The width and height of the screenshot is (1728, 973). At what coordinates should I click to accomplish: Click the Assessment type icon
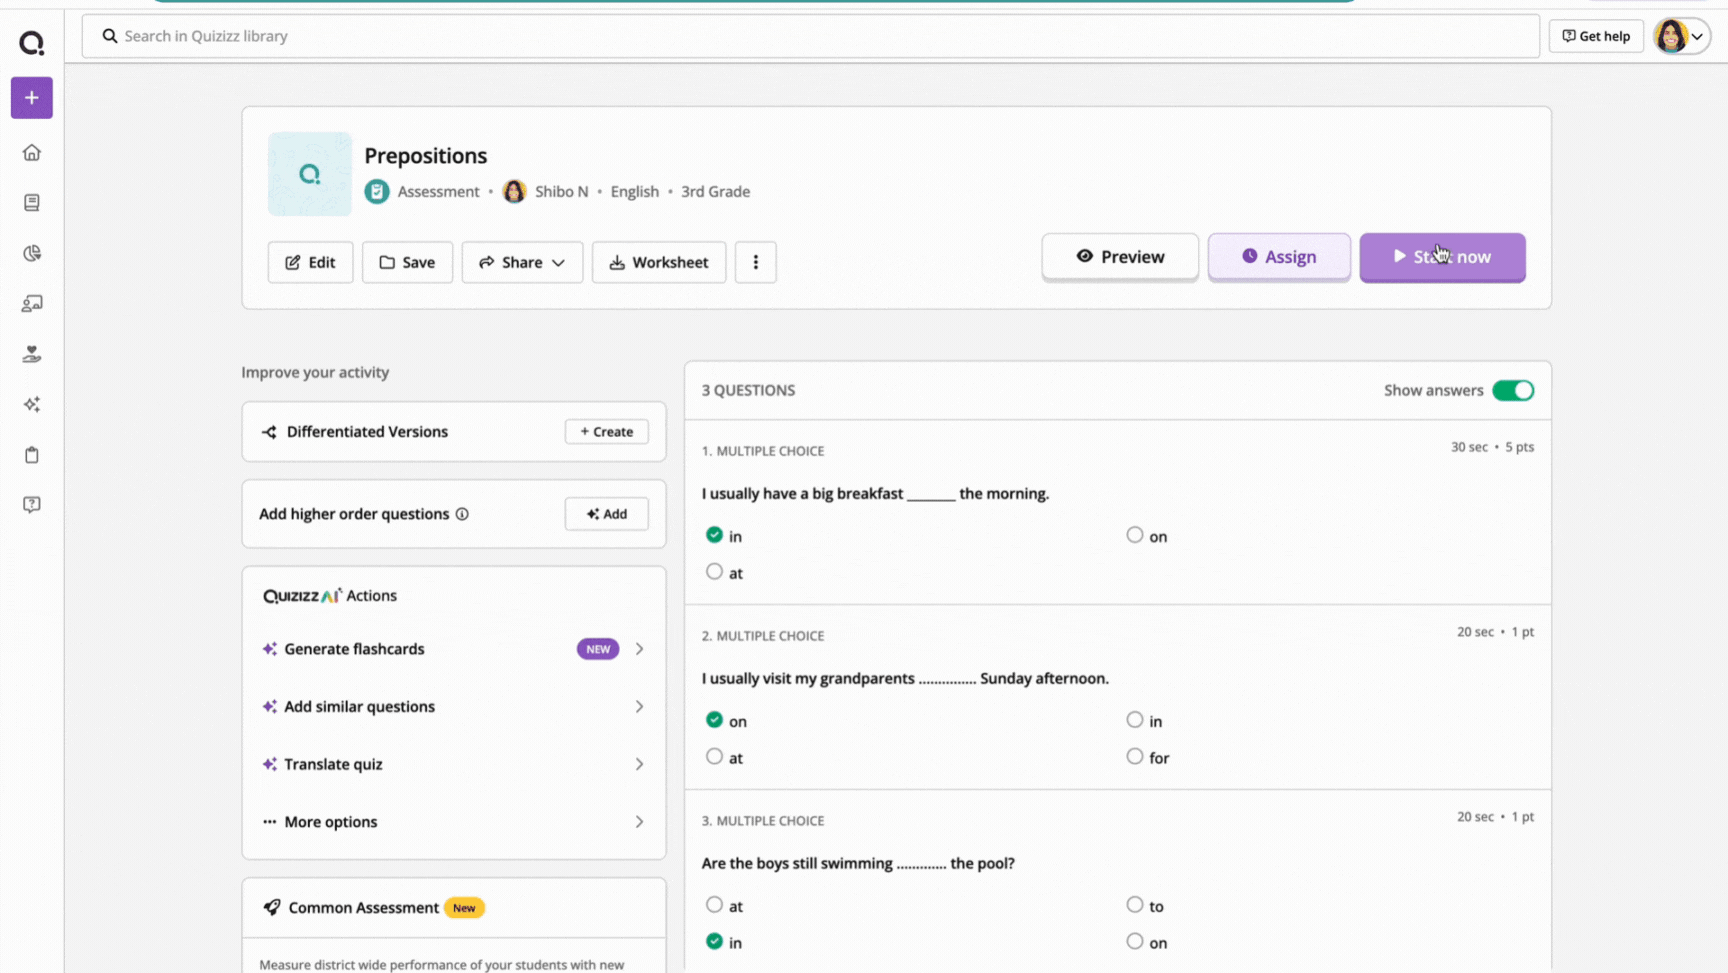[377, 191]
